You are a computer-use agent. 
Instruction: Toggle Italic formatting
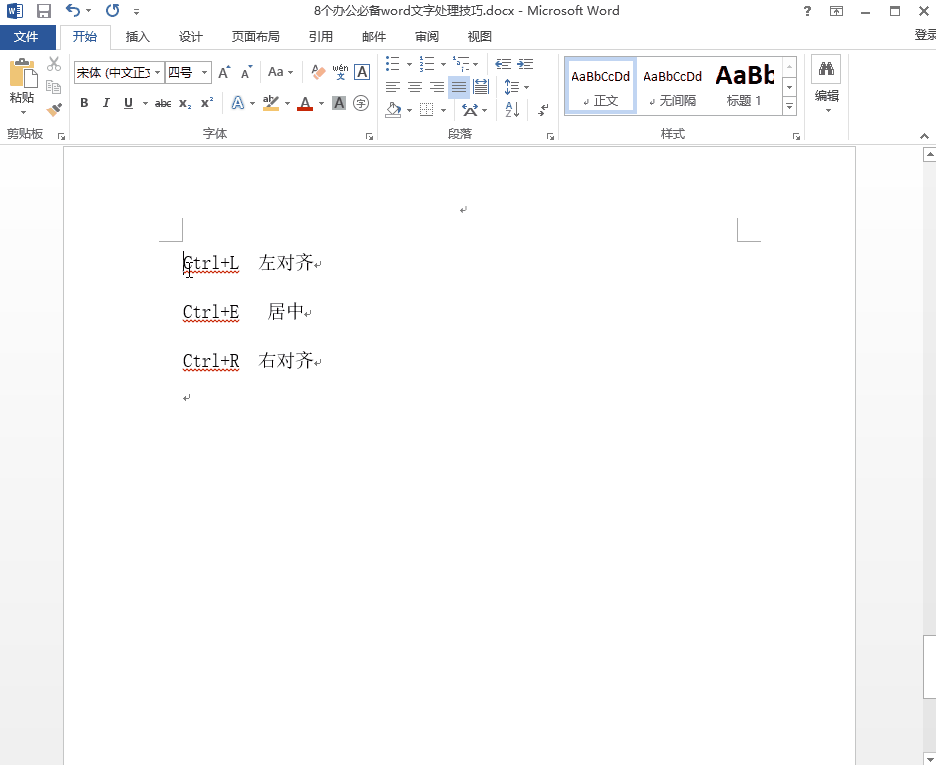tap(106, 103)
